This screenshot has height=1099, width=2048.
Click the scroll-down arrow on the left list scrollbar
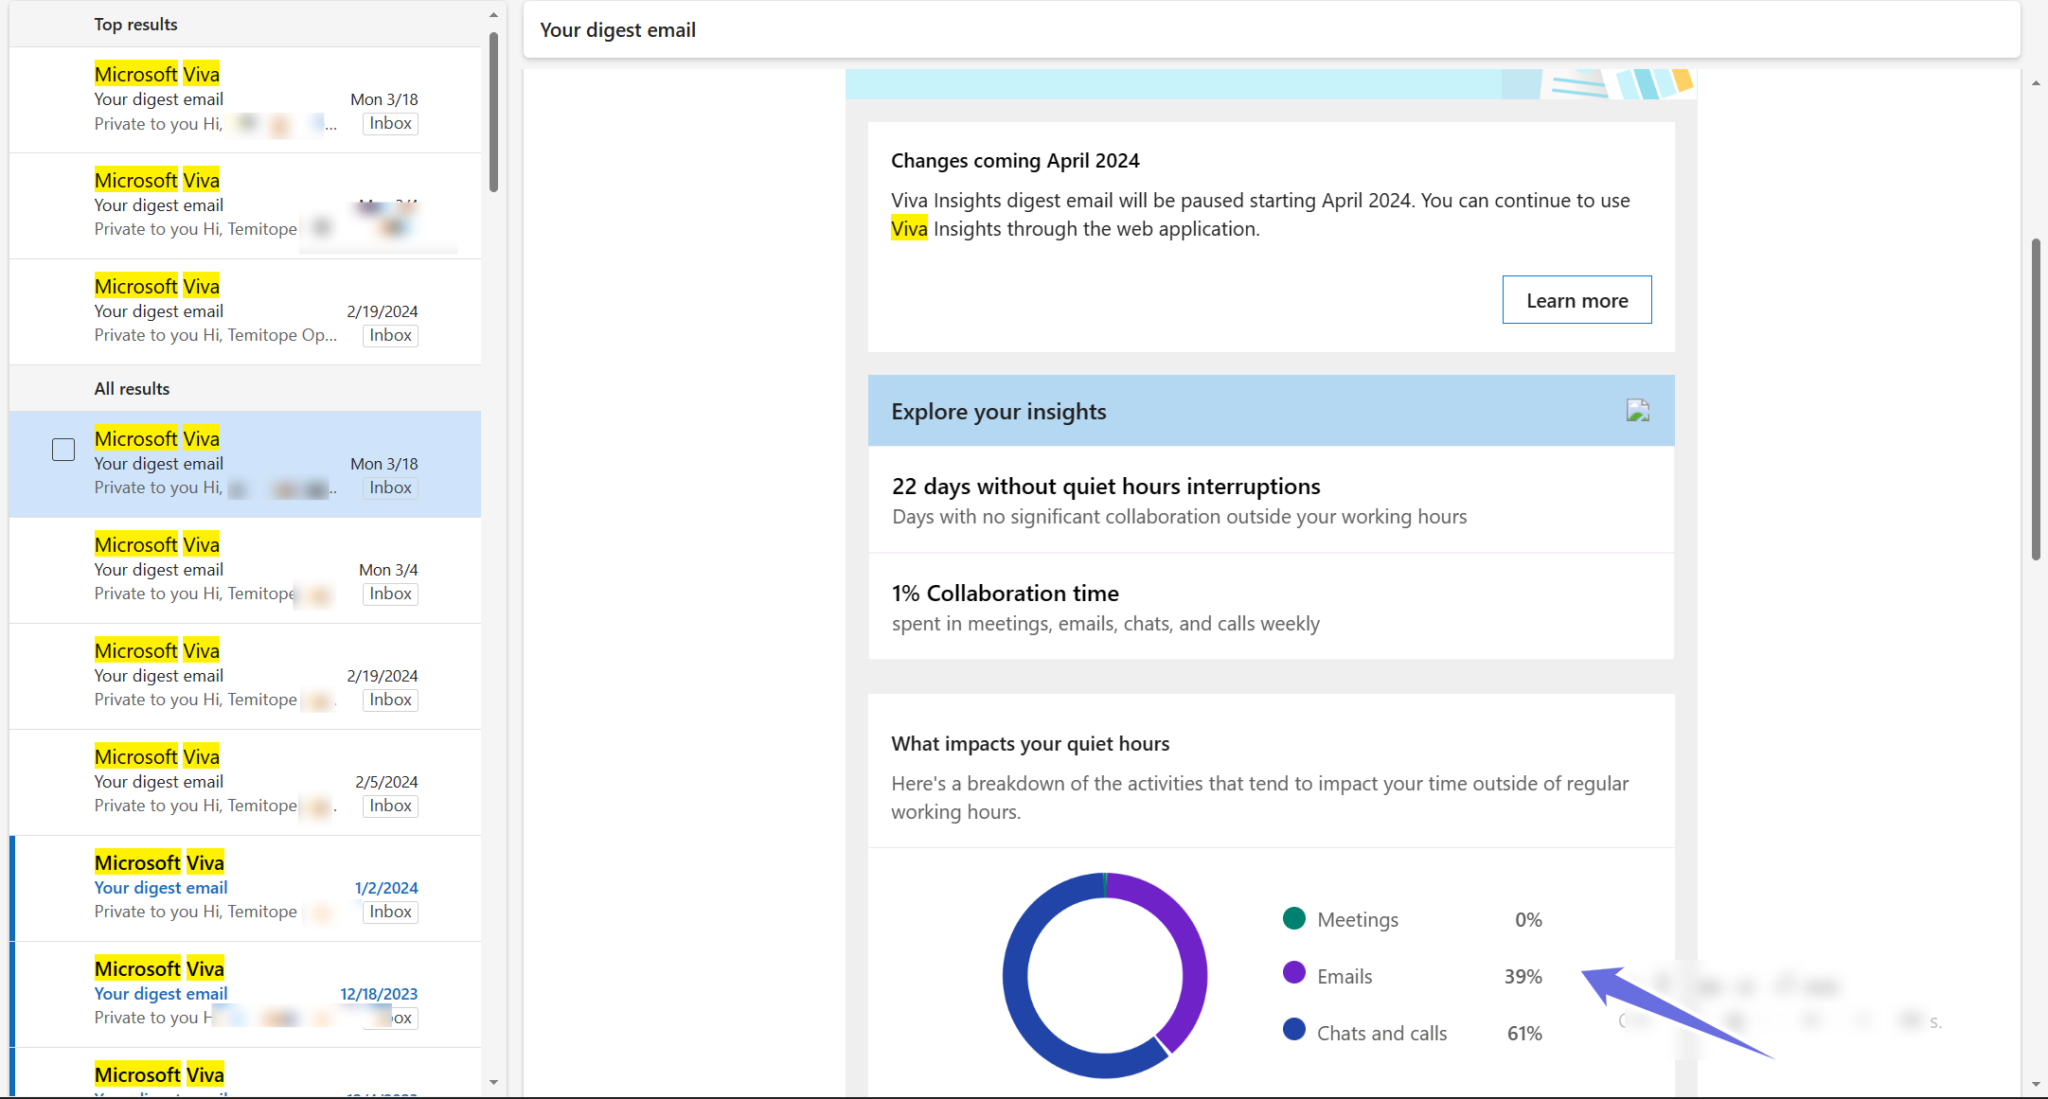[x=493, y=1082]
